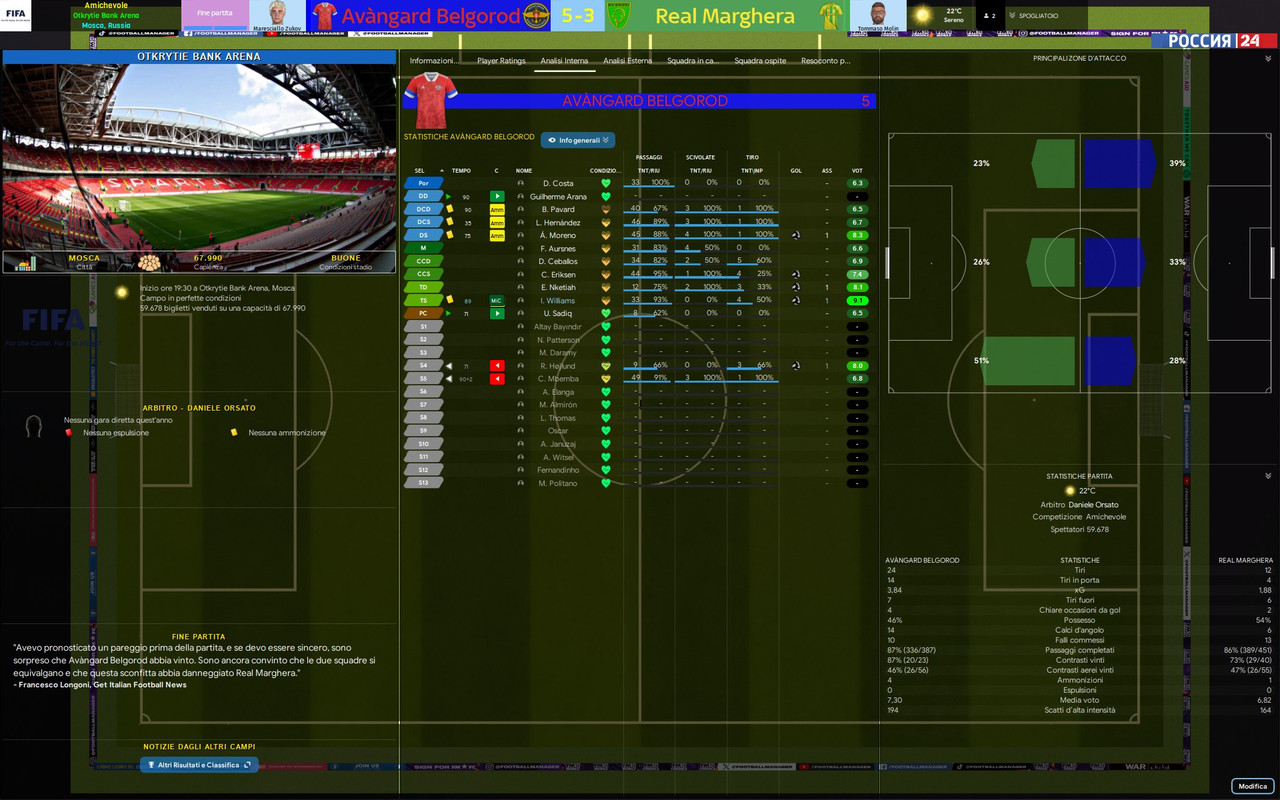Select the S4 substitute slot pill
The width and height of the screenshot is (1280, 800).
tap(423, 366)
